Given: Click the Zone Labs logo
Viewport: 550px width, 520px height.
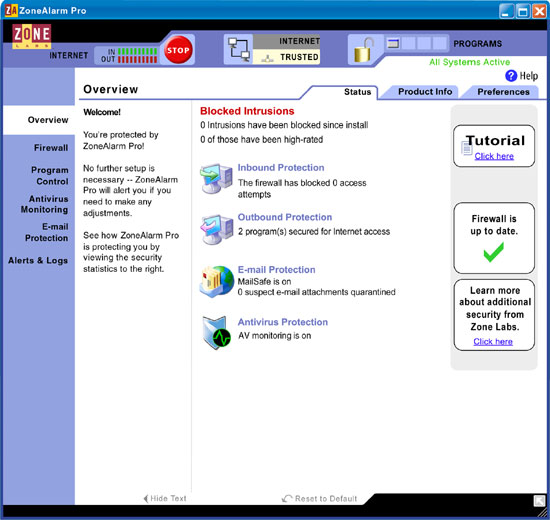Looking at the screenshot, I should 32,36.
